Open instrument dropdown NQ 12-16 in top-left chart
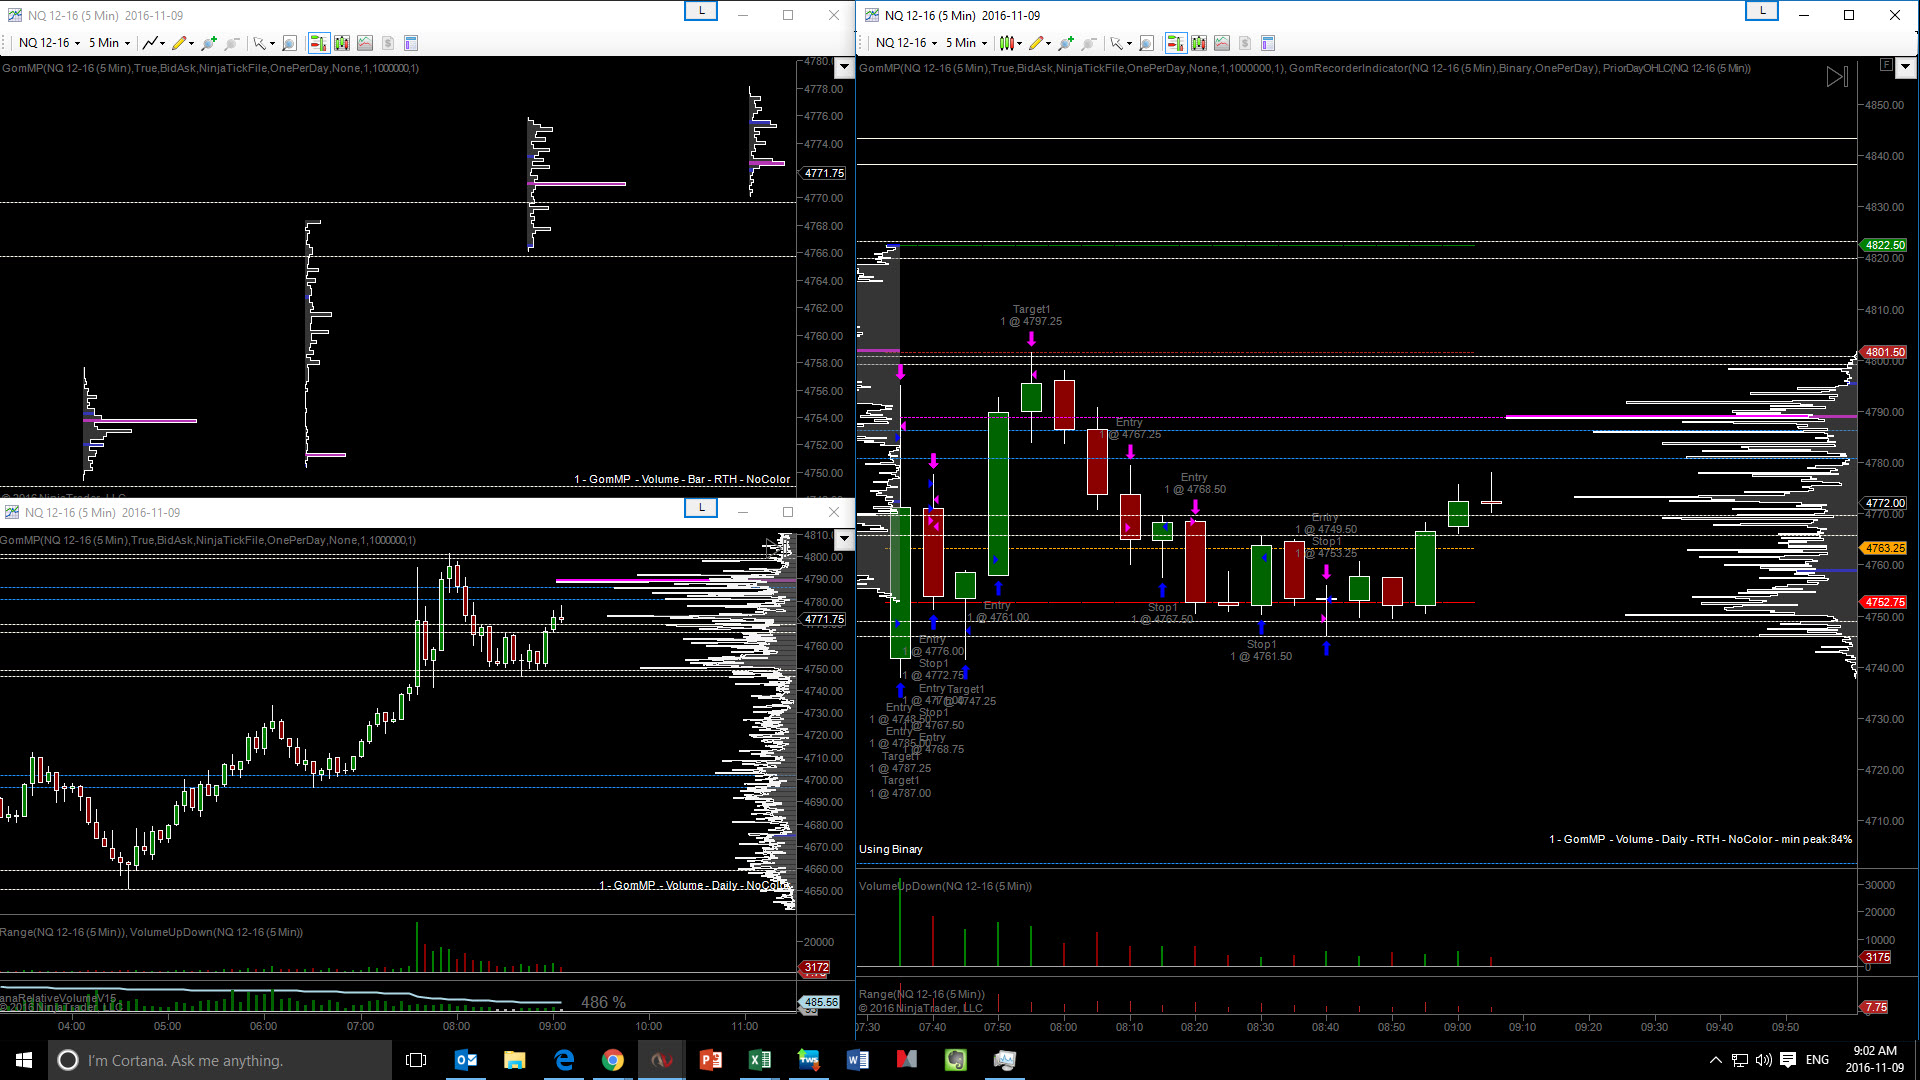The width and height of the screenshot is (1920, 1080). tap(49, 43)
